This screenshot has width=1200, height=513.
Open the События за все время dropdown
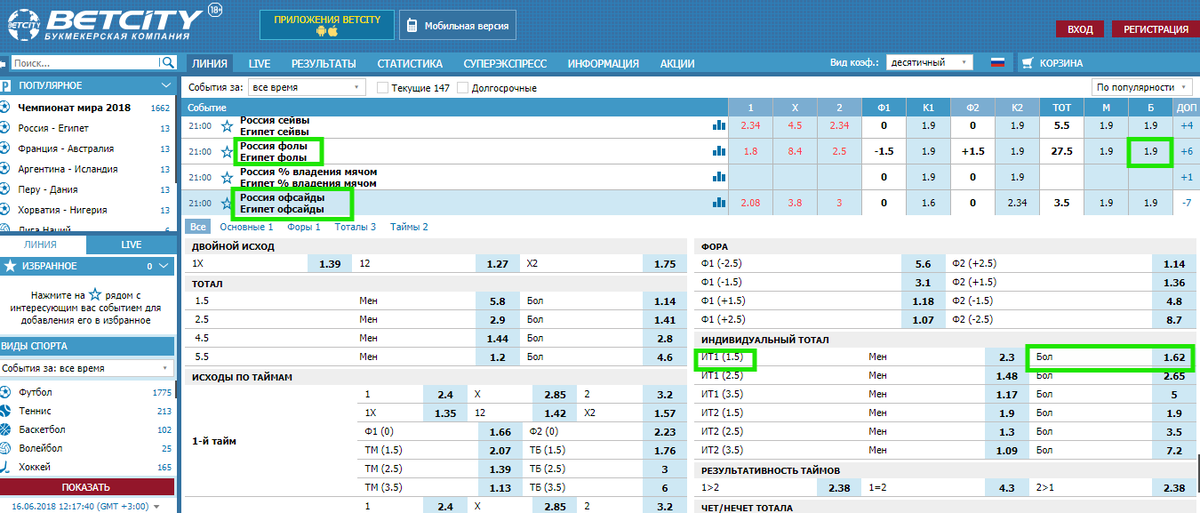[x=305, y=88]
